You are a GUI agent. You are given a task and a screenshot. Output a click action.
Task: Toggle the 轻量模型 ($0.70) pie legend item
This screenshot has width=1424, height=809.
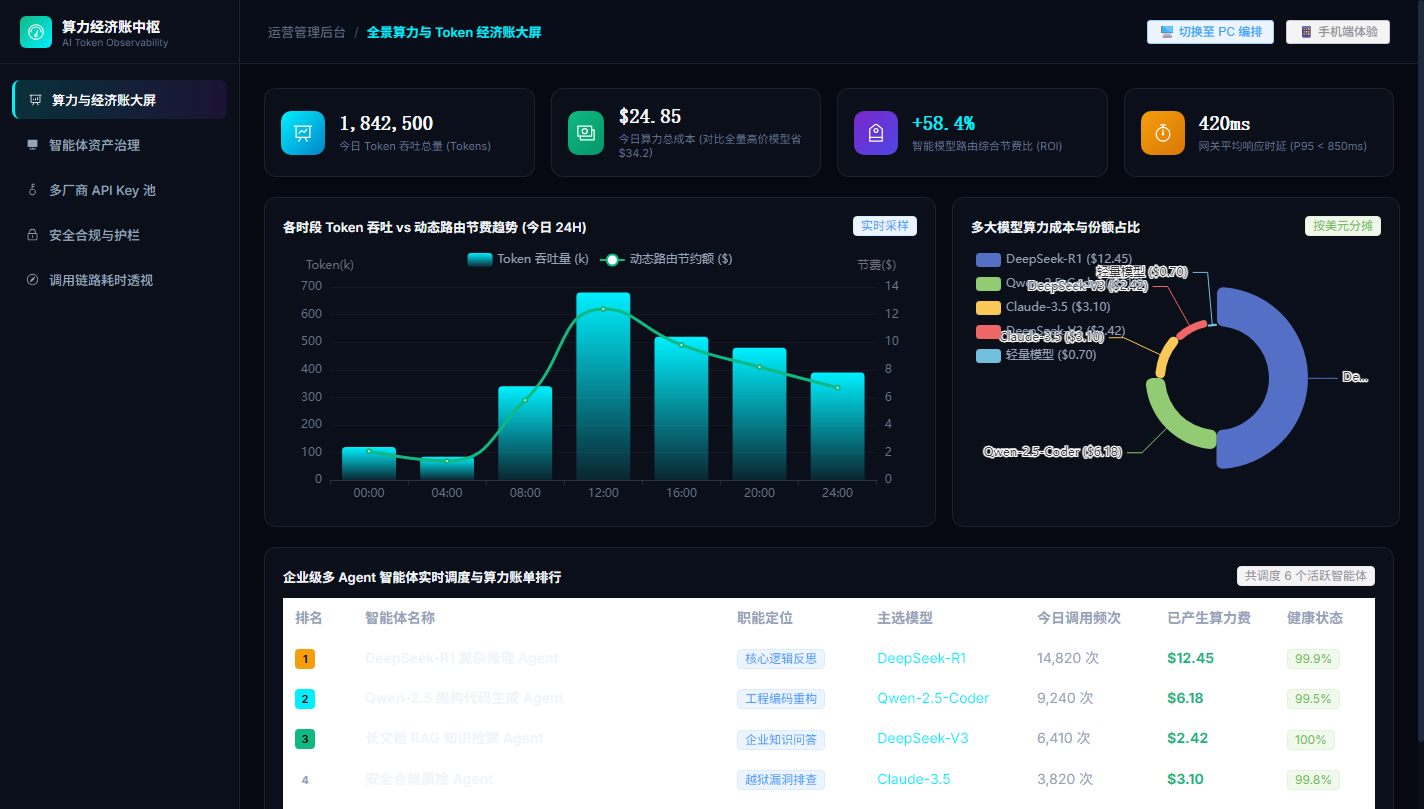coord(1036,355)
